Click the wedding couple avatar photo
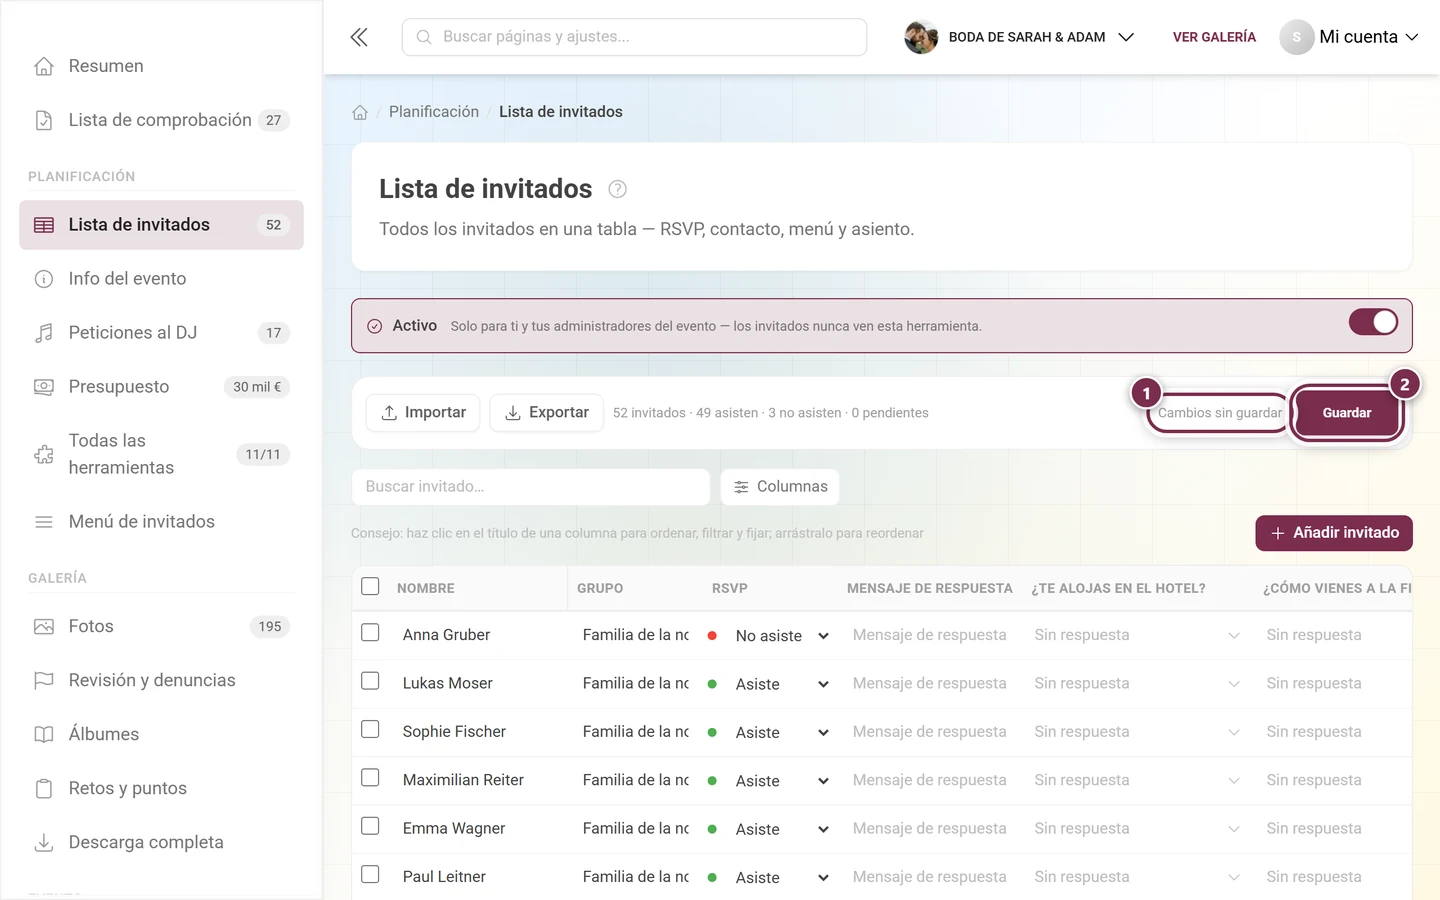The height and width of the screenshot is (900, 1440). pos(921,37)
